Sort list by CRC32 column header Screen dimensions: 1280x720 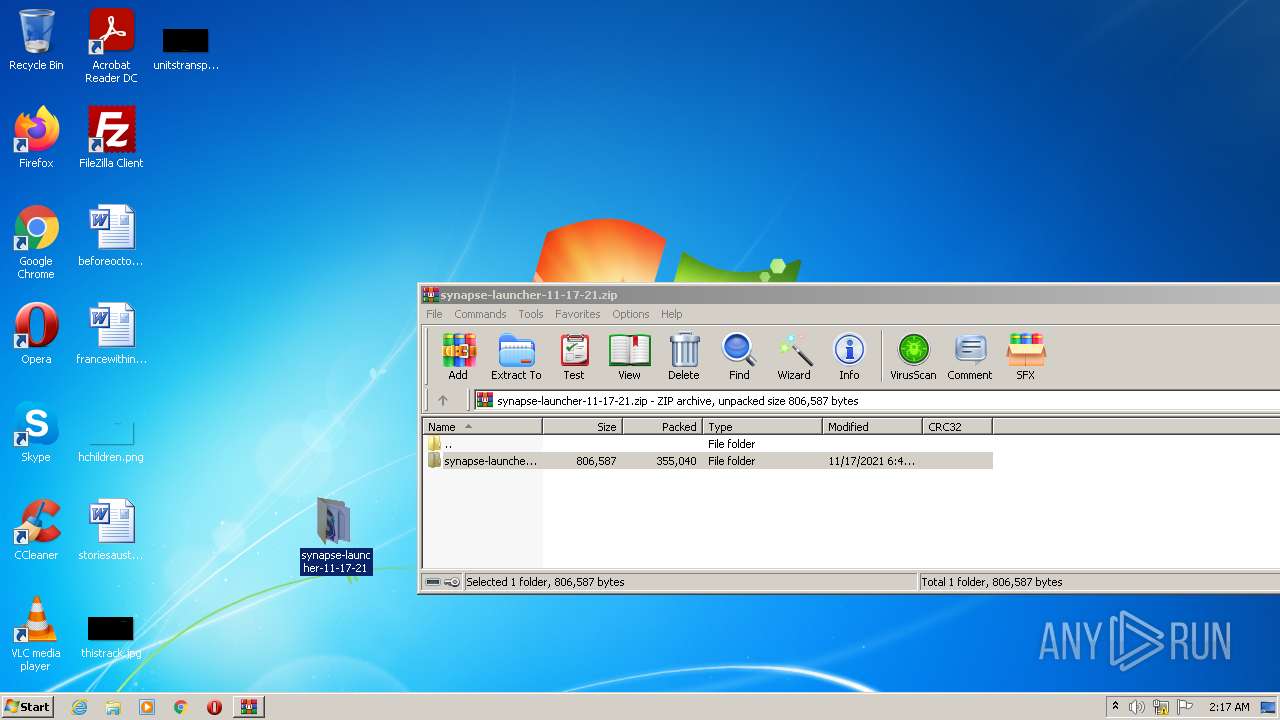957,427
